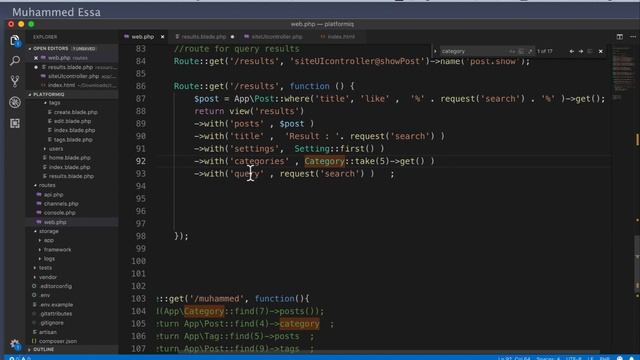This screenshot has height=360, width=640.
Task: Open composer.json file
Action: point(58,341)
